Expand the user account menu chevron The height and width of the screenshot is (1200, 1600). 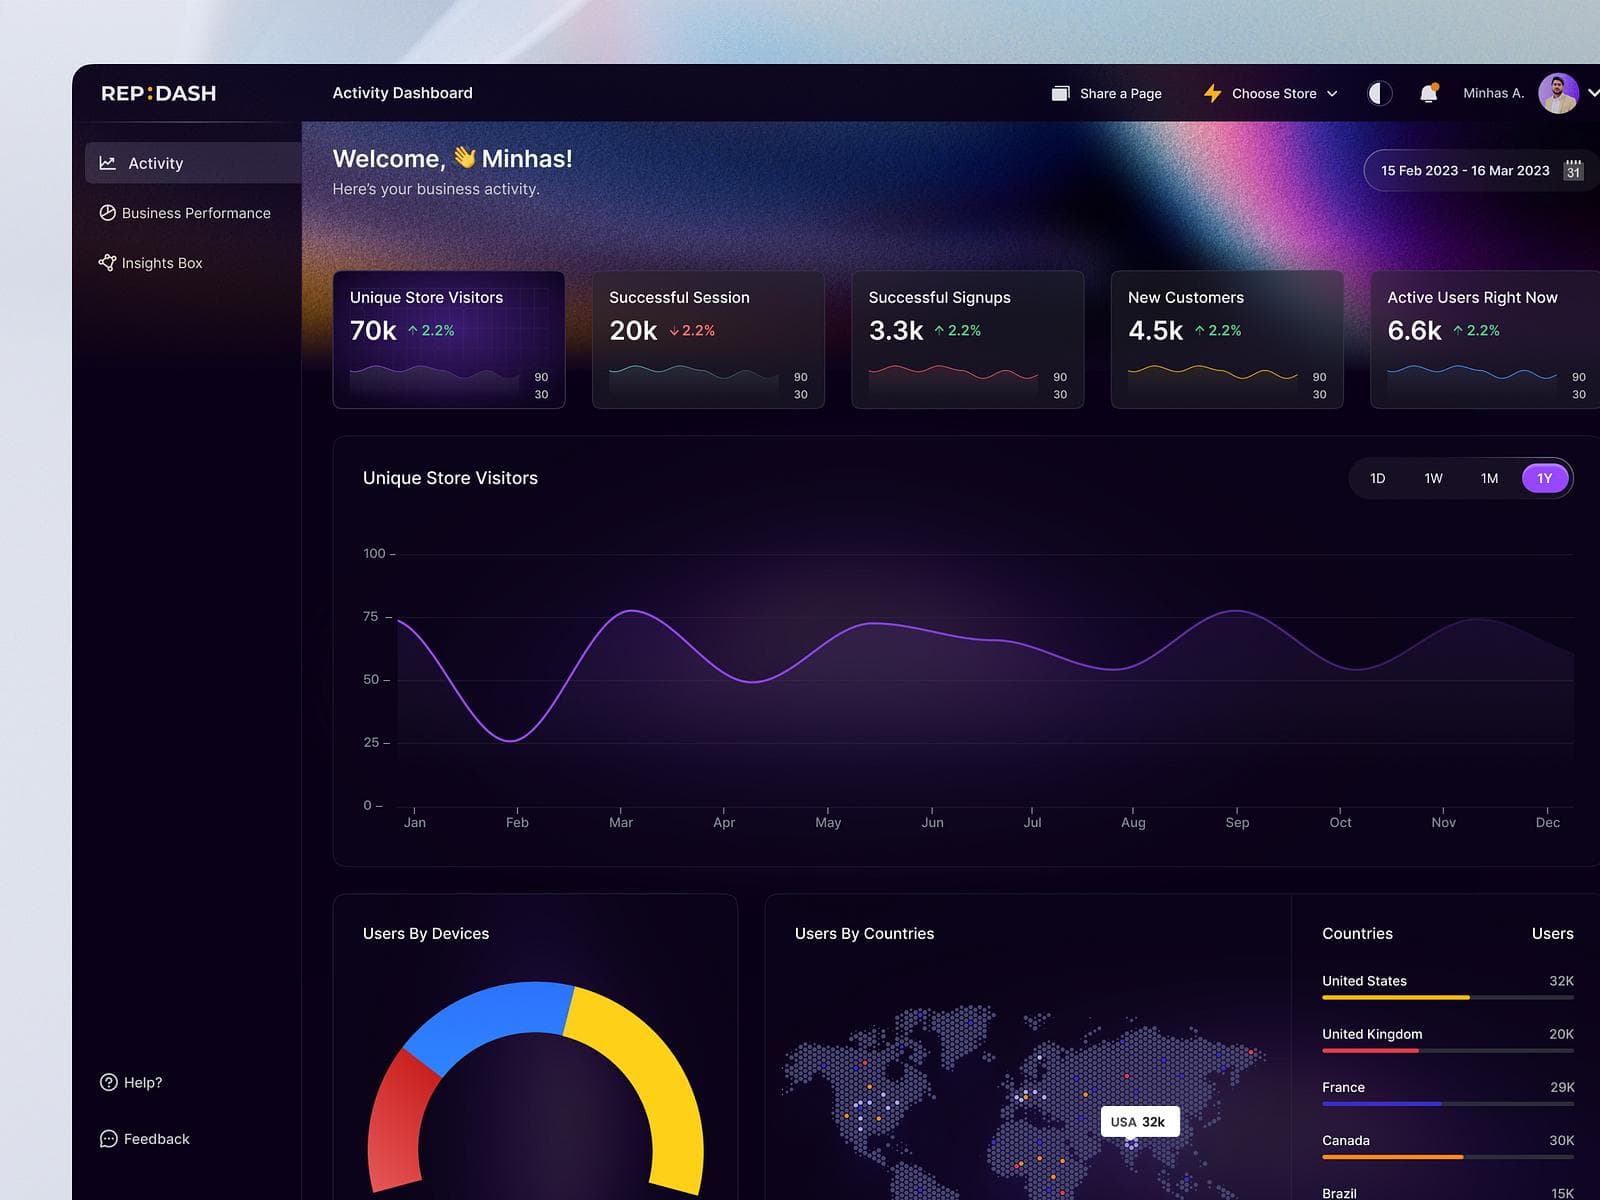click(x=1593, y=93)
